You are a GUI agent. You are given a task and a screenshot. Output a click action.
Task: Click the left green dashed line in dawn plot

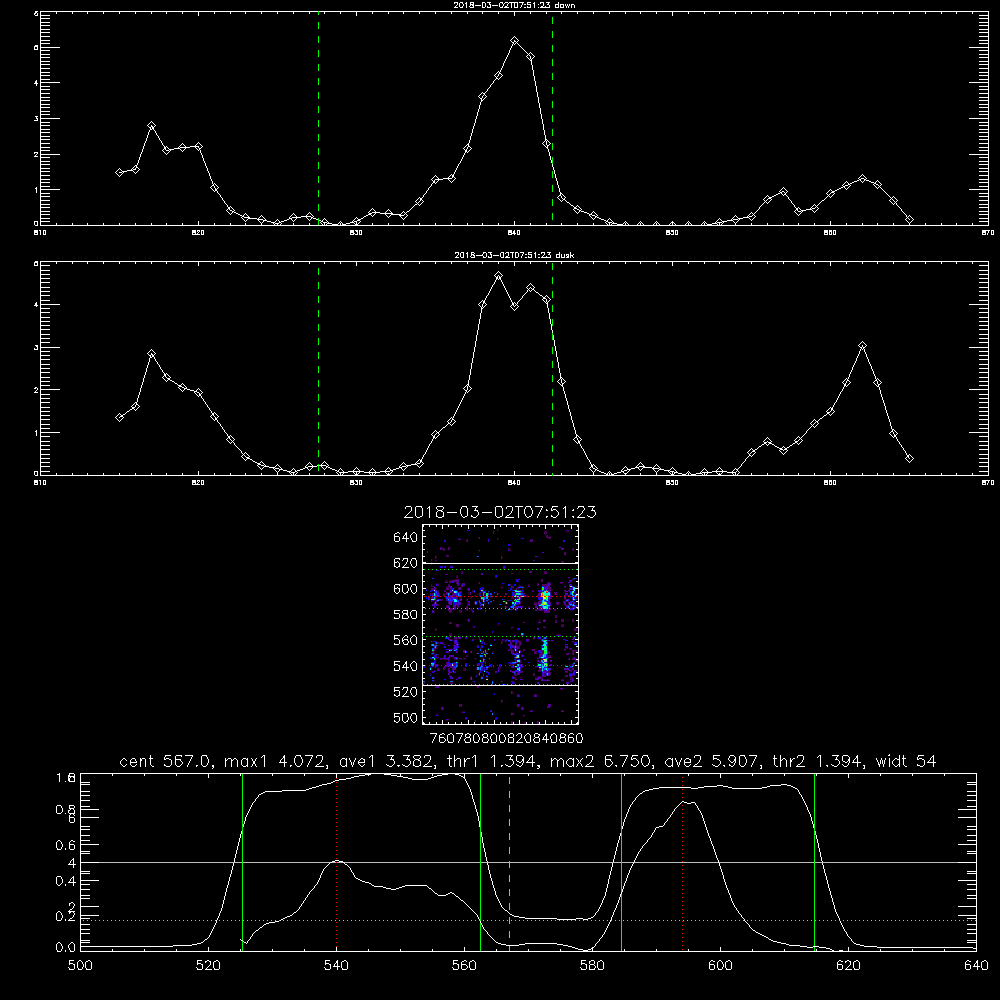point(318,118)
